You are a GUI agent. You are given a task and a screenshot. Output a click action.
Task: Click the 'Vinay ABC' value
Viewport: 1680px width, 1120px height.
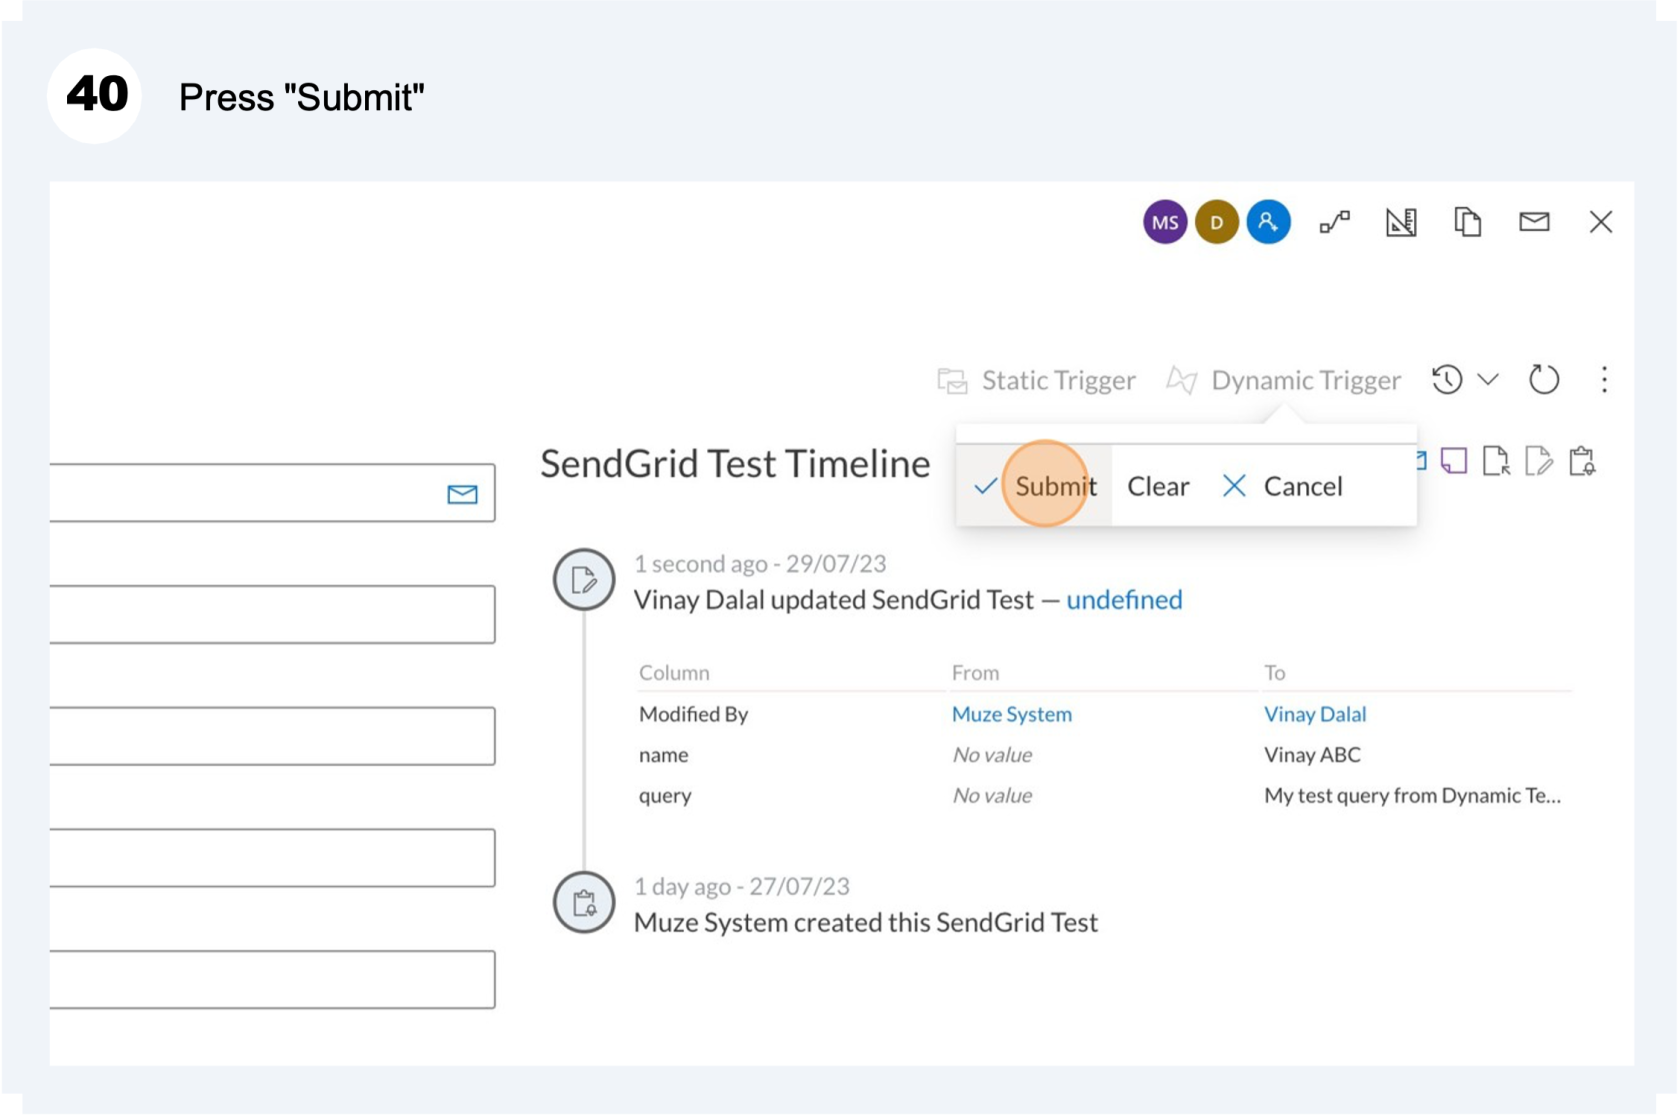[1312, 755]
